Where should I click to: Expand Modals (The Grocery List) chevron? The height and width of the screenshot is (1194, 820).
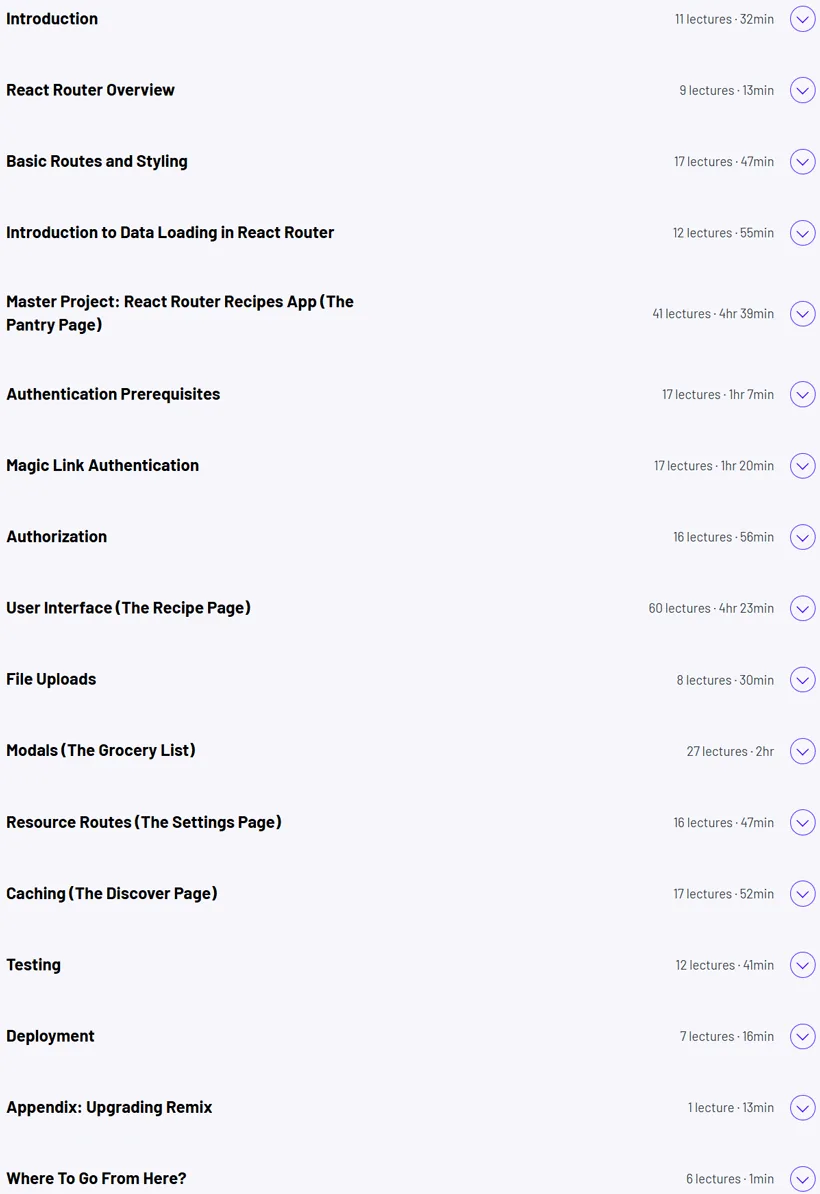click(x=802, y=752)
